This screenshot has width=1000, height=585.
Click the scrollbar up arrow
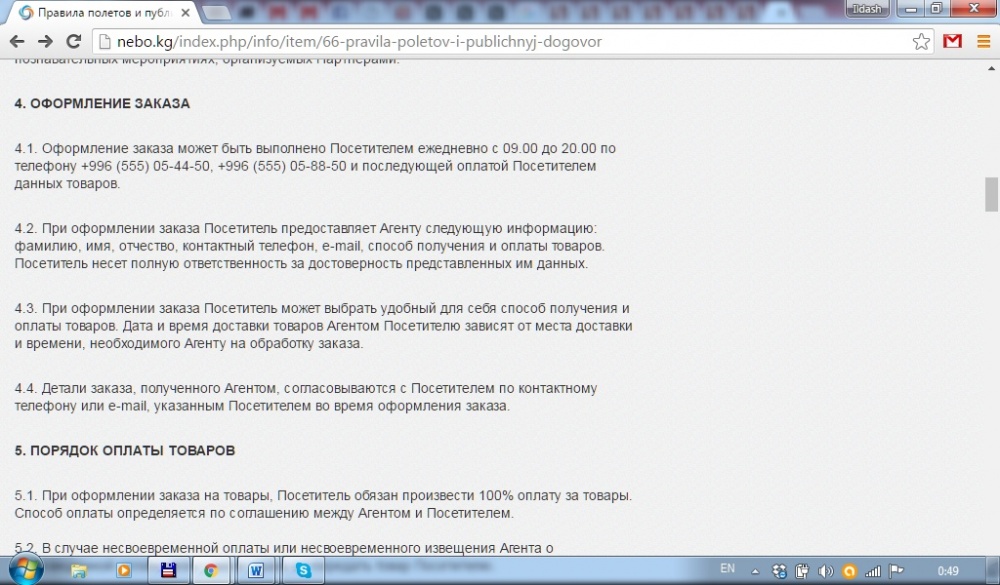[x=991, y=68]
